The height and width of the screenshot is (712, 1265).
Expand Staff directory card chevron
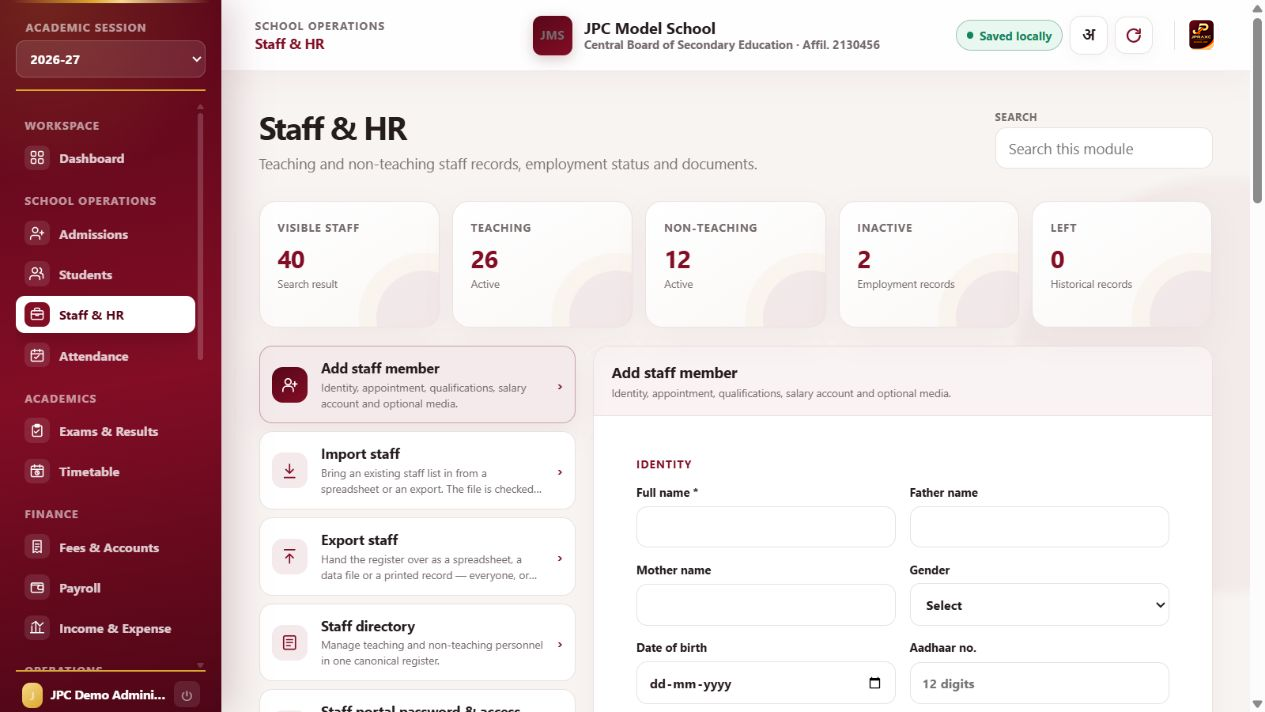(x=560, y=644)
